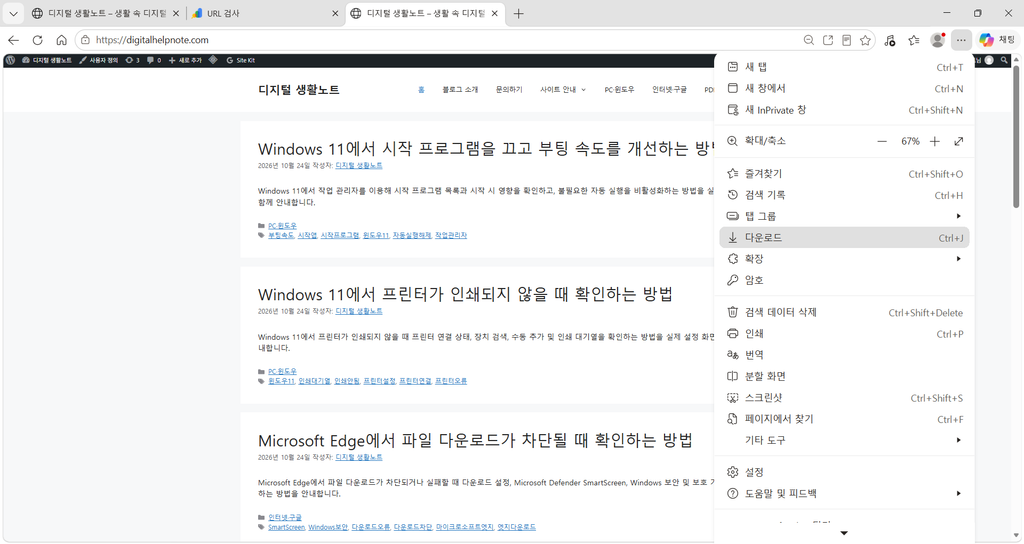Select 새 창에서 menu item
The image size is (1024, 544).
click(844, 88)
